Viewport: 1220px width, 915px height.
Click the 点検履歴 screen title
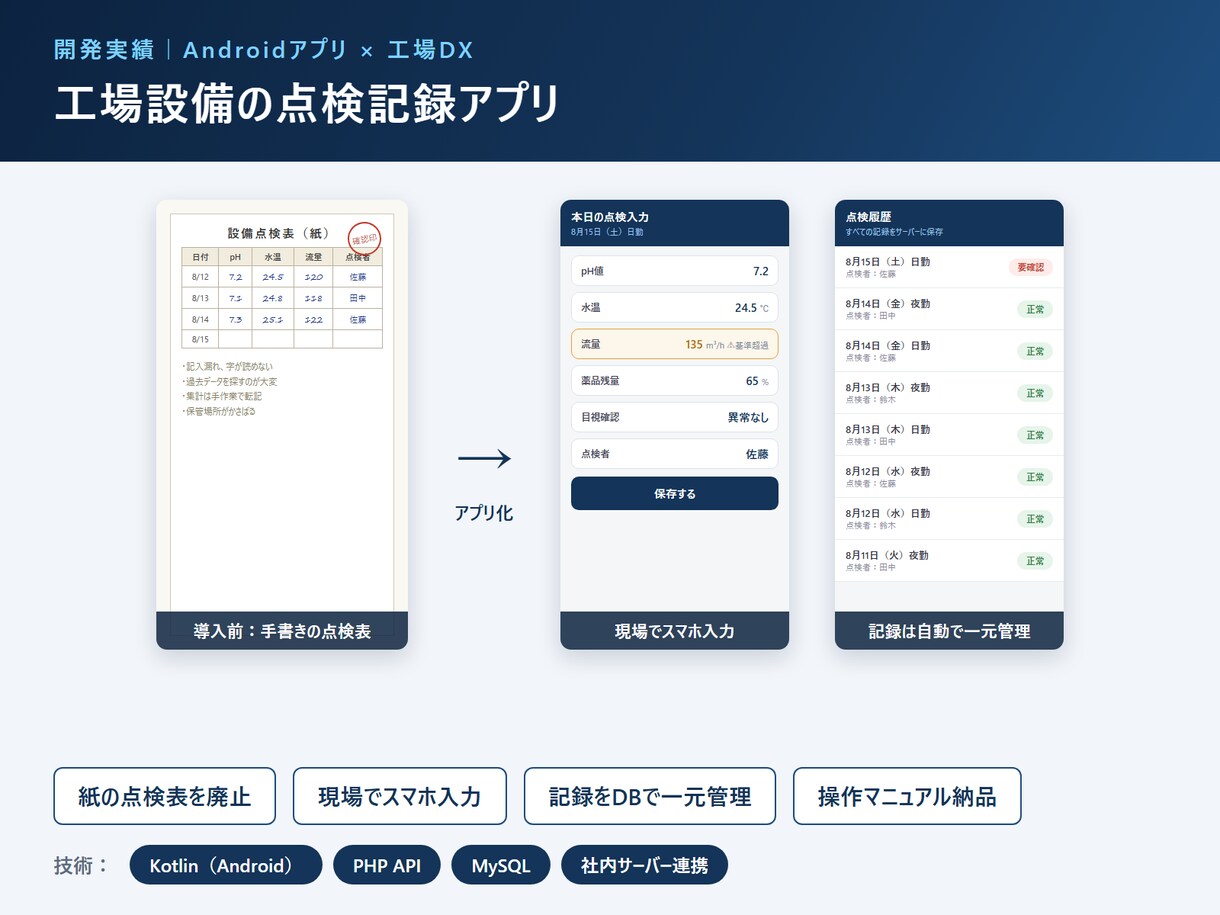[868, 216]
